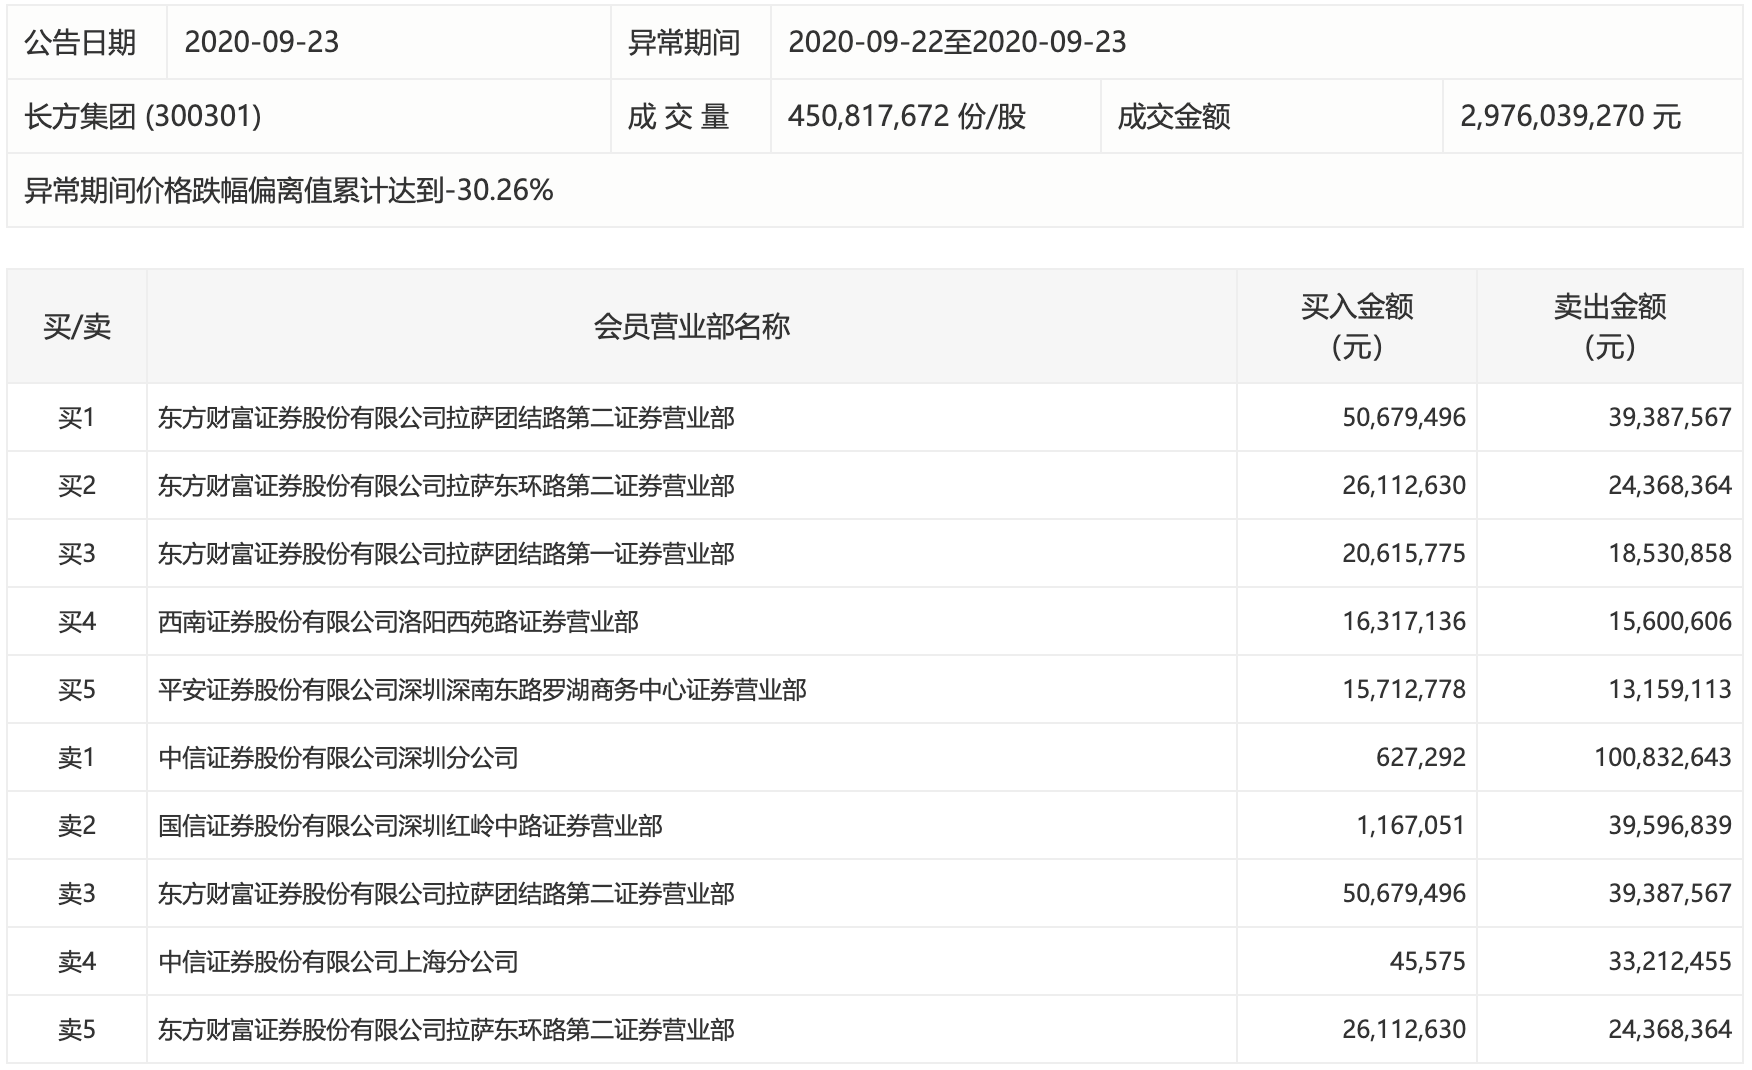The height and width of the screenshot is (1070, 1752).
Task: Open 平安证券深圳深南东路罗湖商务中心 branch entry
Action: click(x=482, y=690)
